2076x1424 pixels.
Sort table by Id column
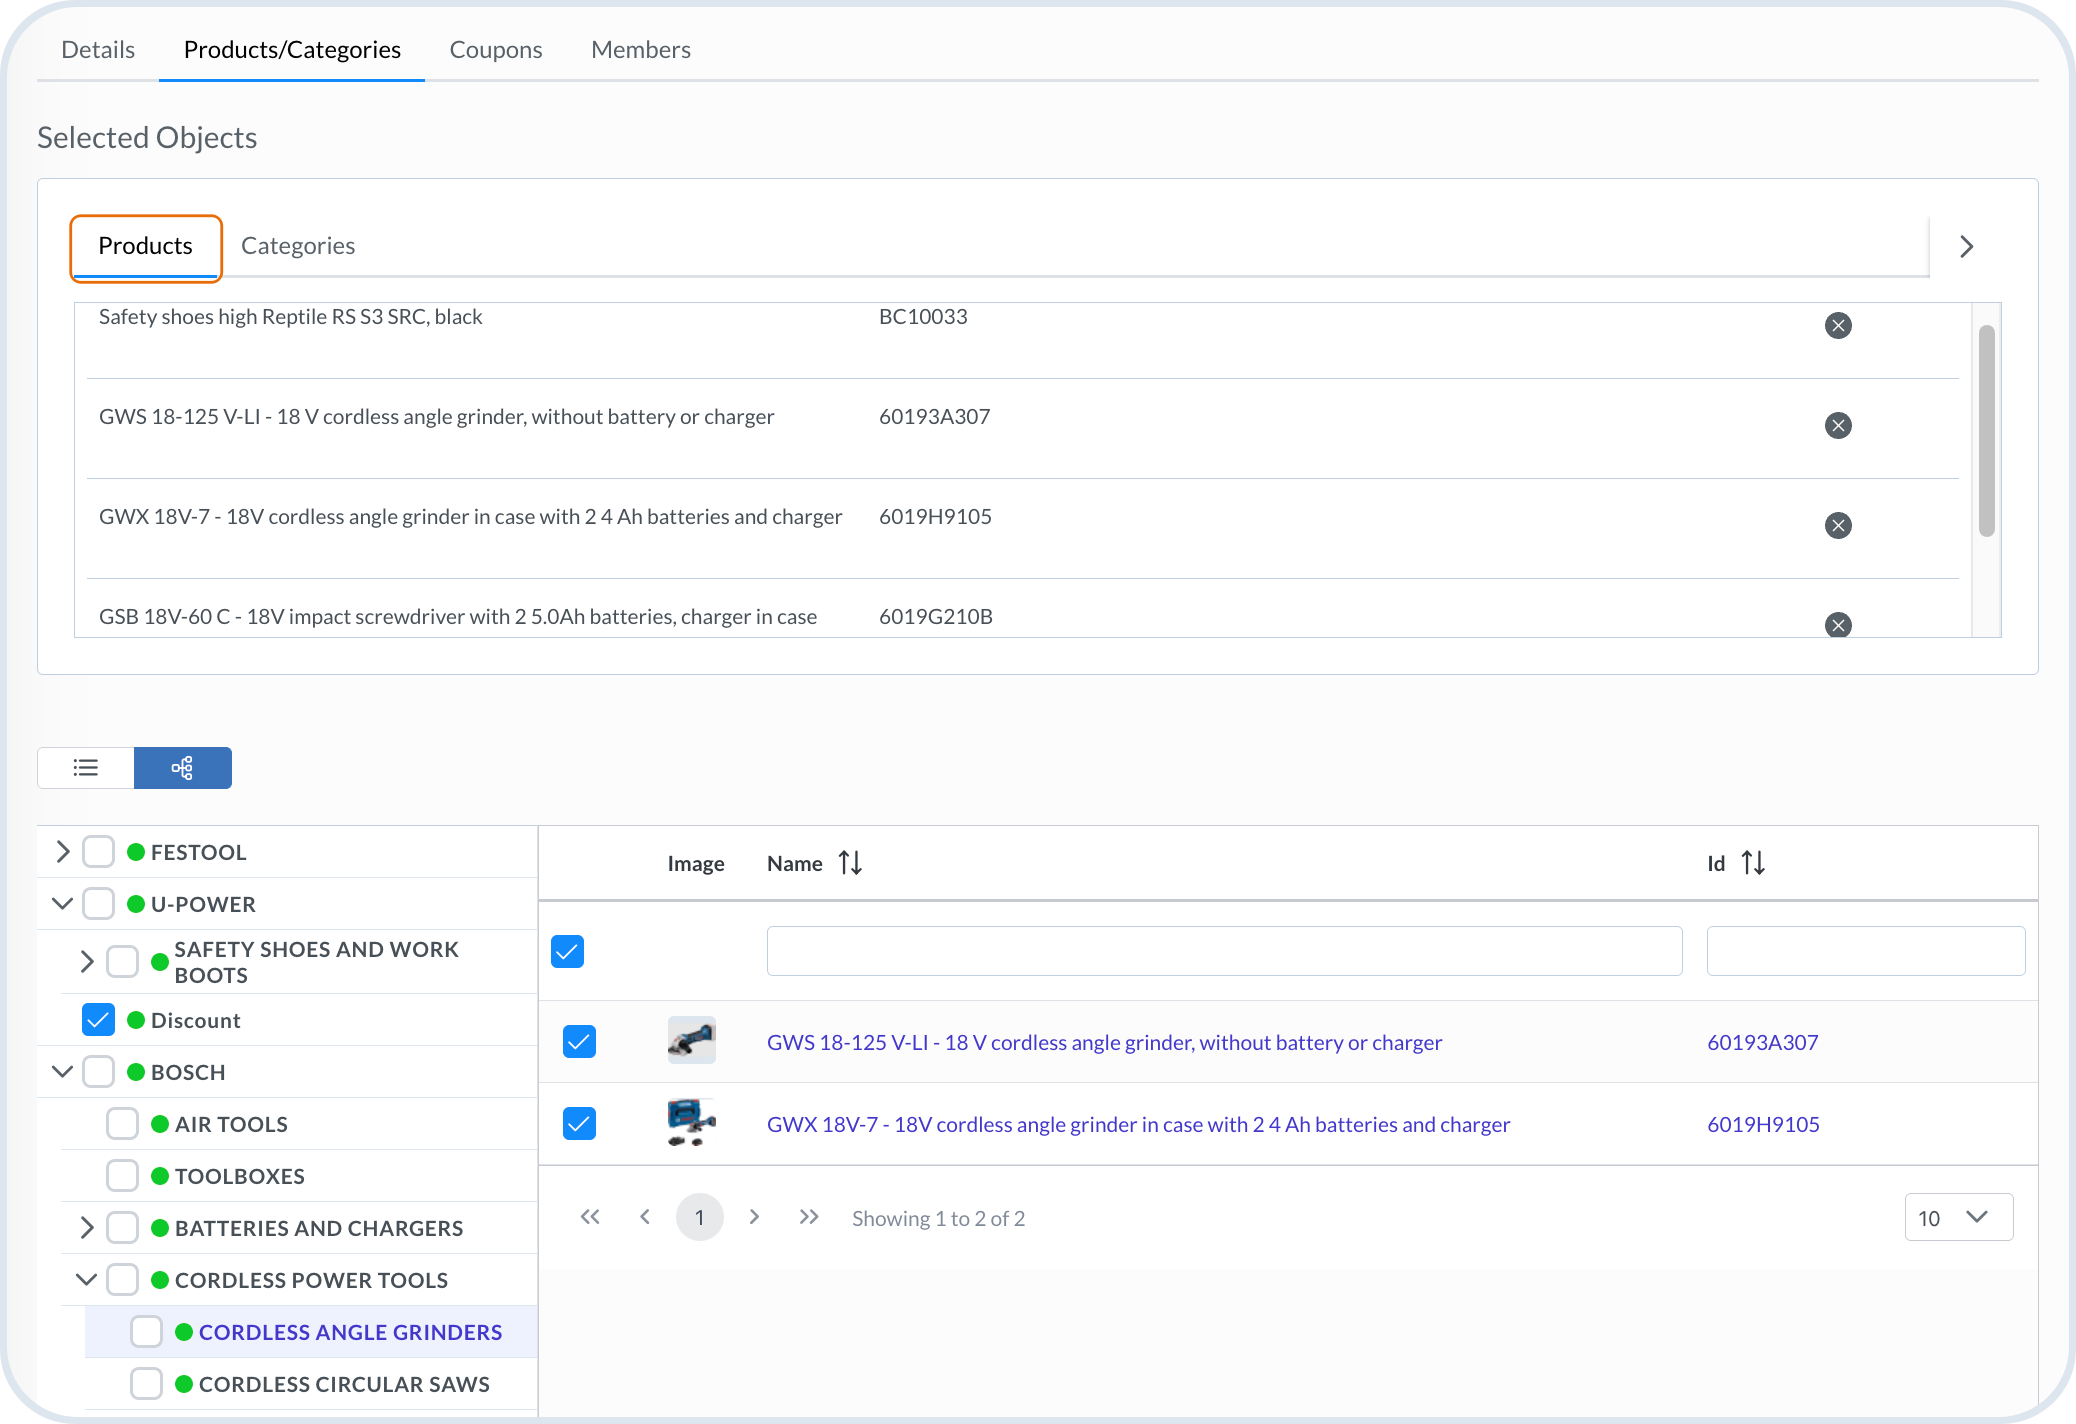pos(1753,863)
